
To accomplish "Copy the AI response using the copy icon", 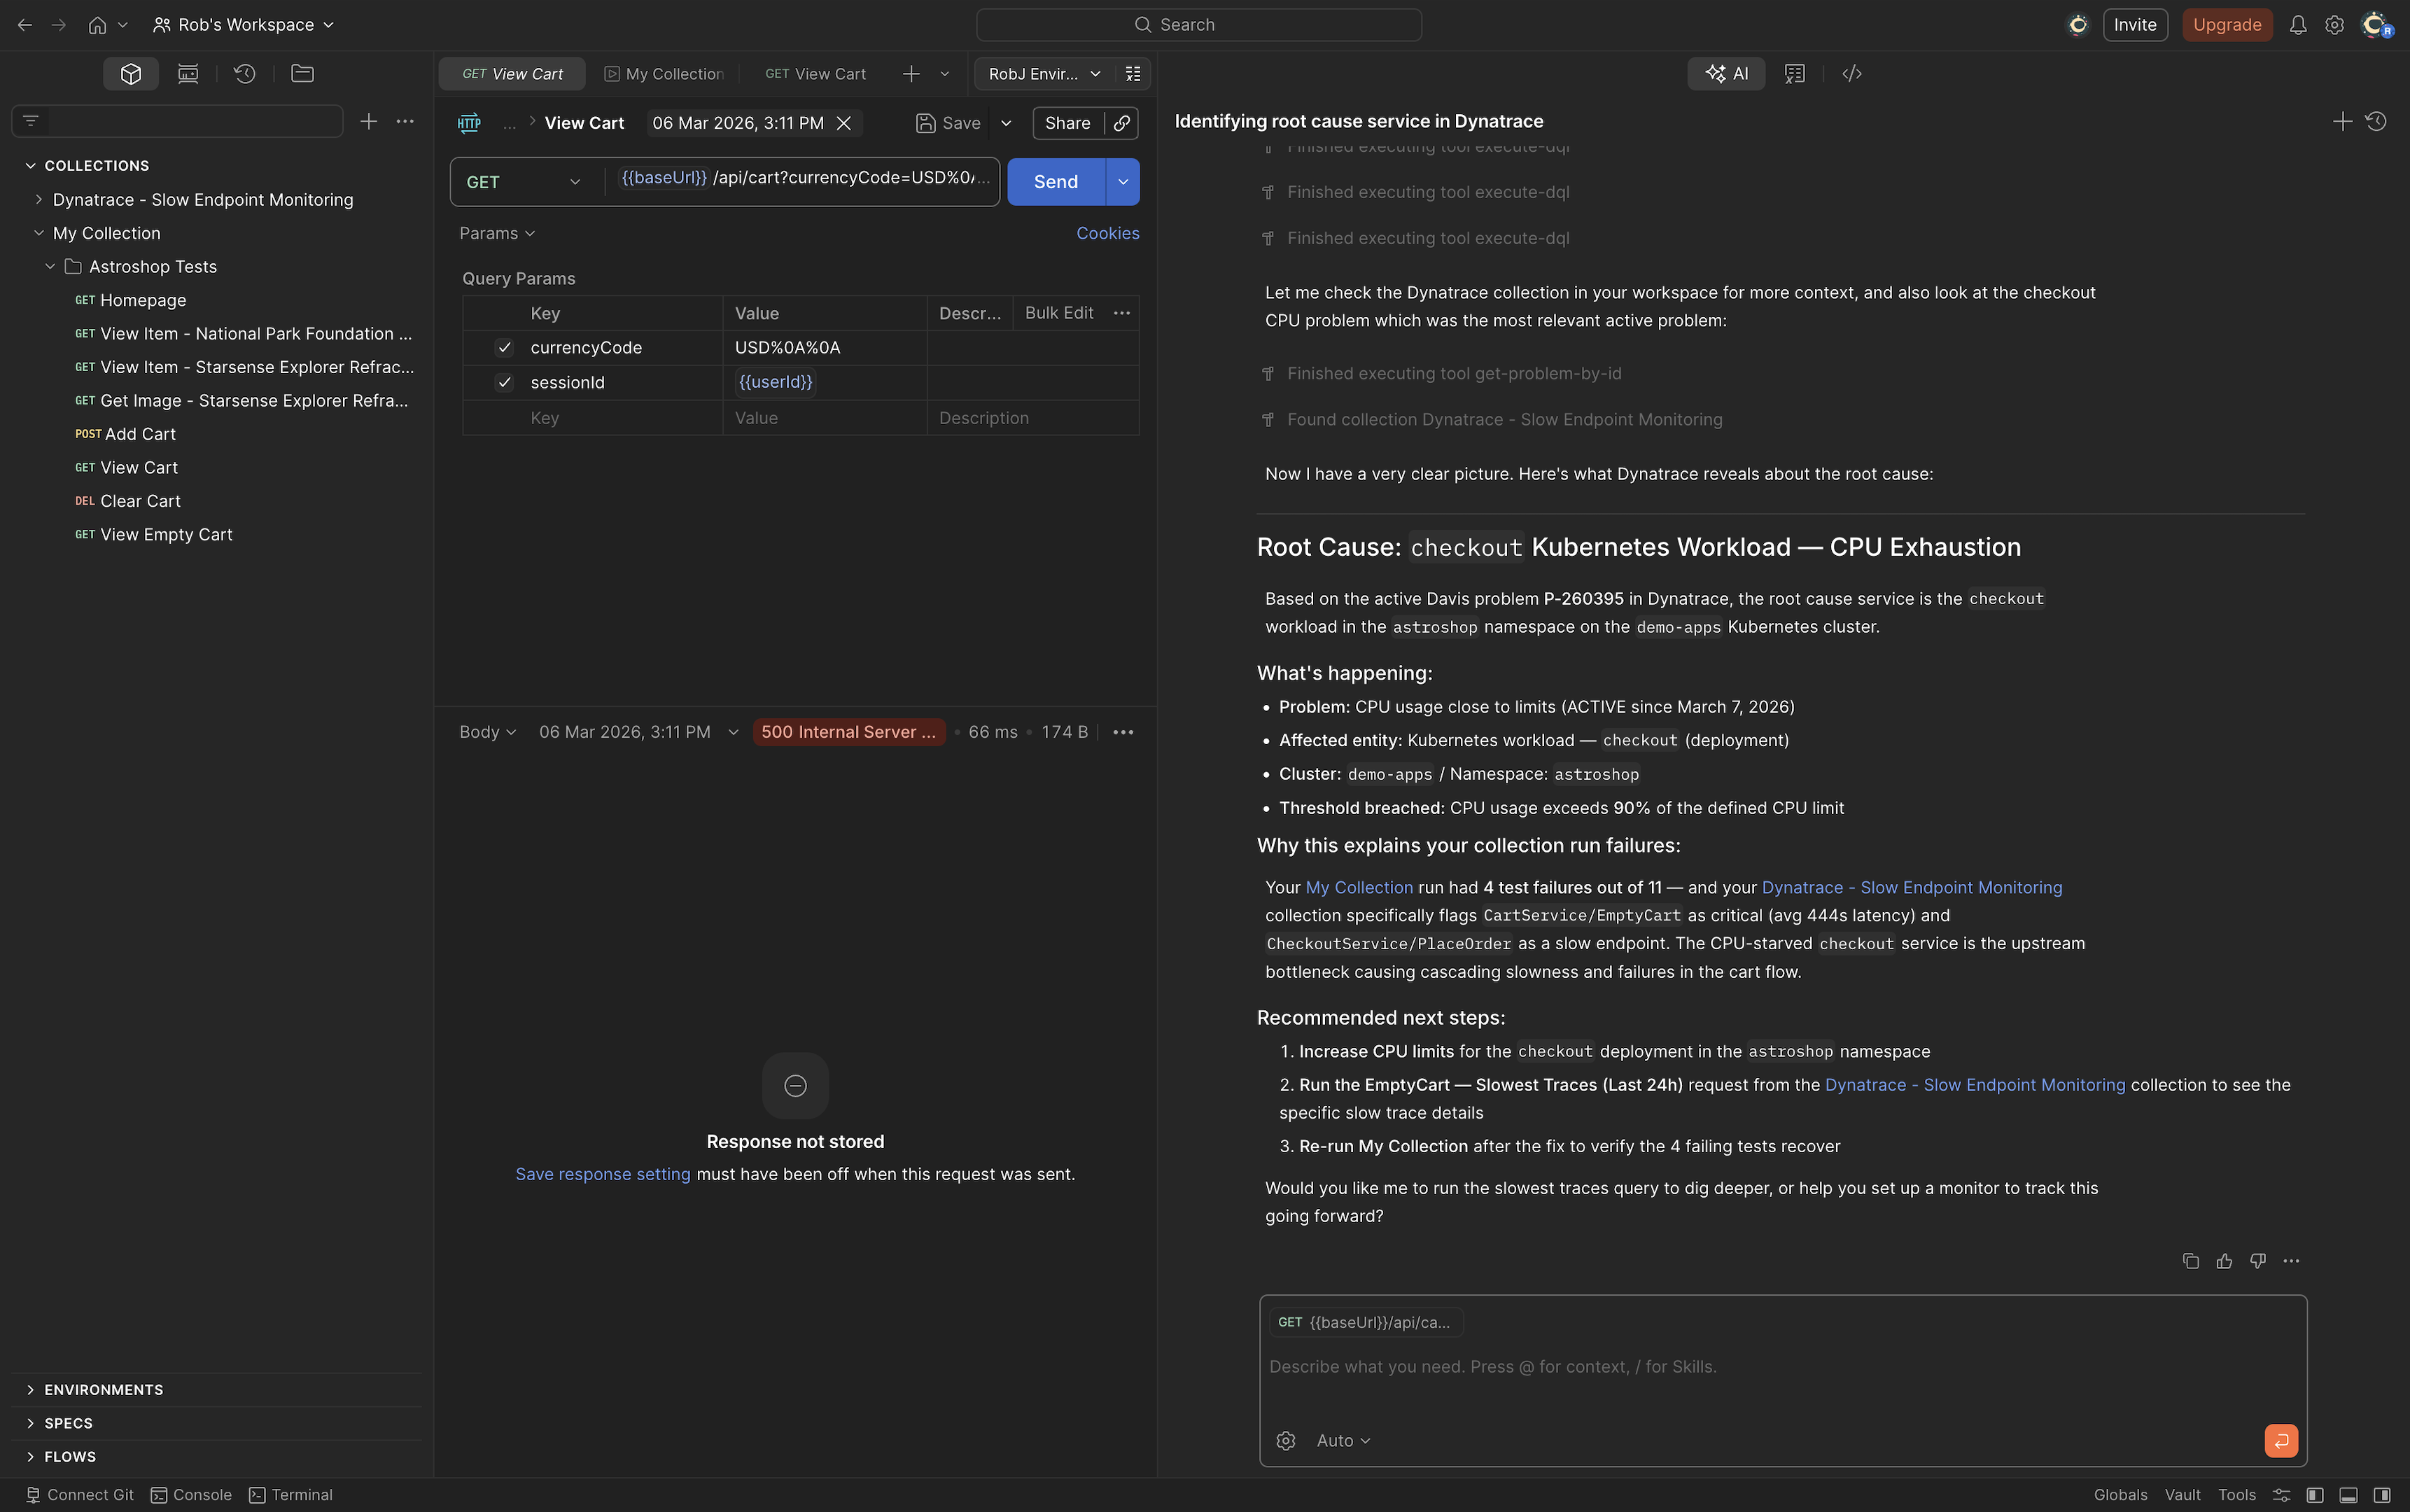I will coord(2190,1261).
